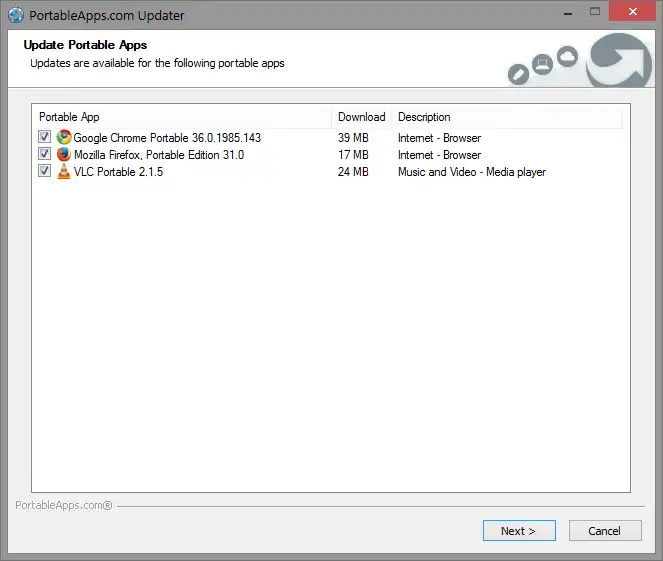This screenshot has height=561, width=663.
Task: Uncheck the Mozilla Firefox Portable Edition checkbox
Action: [44, 153]
